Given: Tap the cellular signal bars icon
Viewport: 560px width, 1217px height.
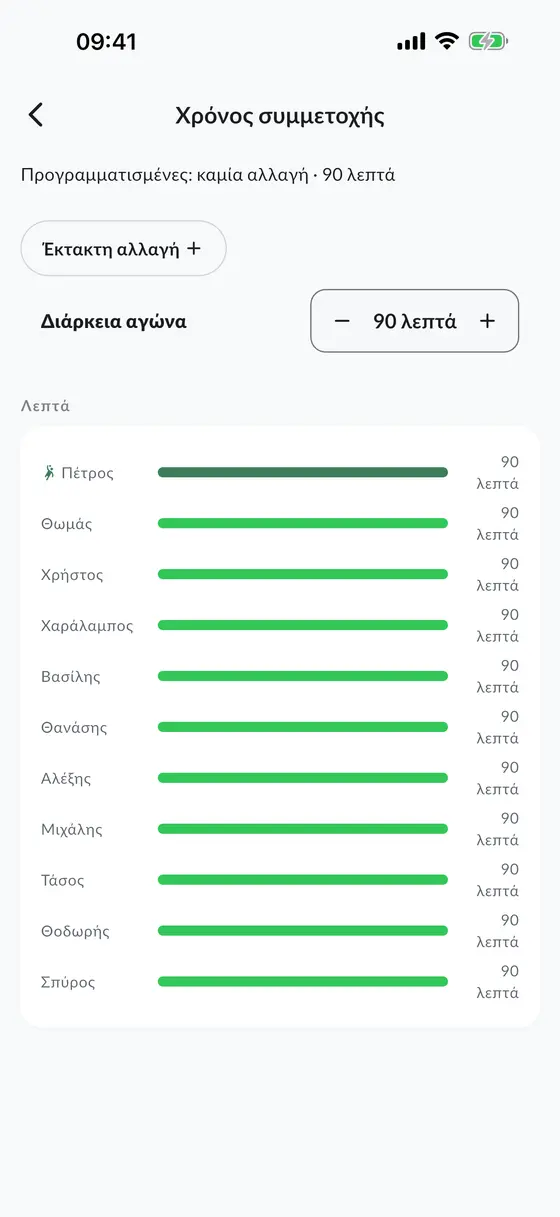Looking at the screenshot, I should pyautogui.click(x=411, y=42).
